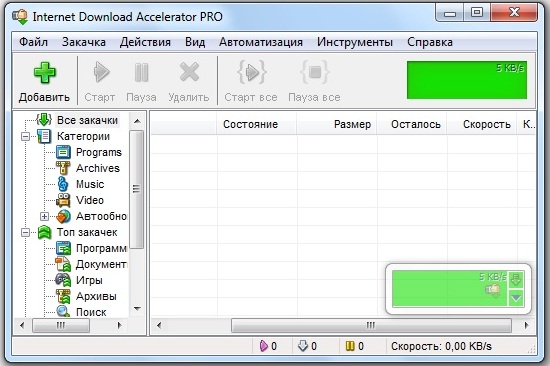Viewport: 550px width, 366px height.
Task: Expand the Автообновление tree node
Action: [x=44, y=216]
